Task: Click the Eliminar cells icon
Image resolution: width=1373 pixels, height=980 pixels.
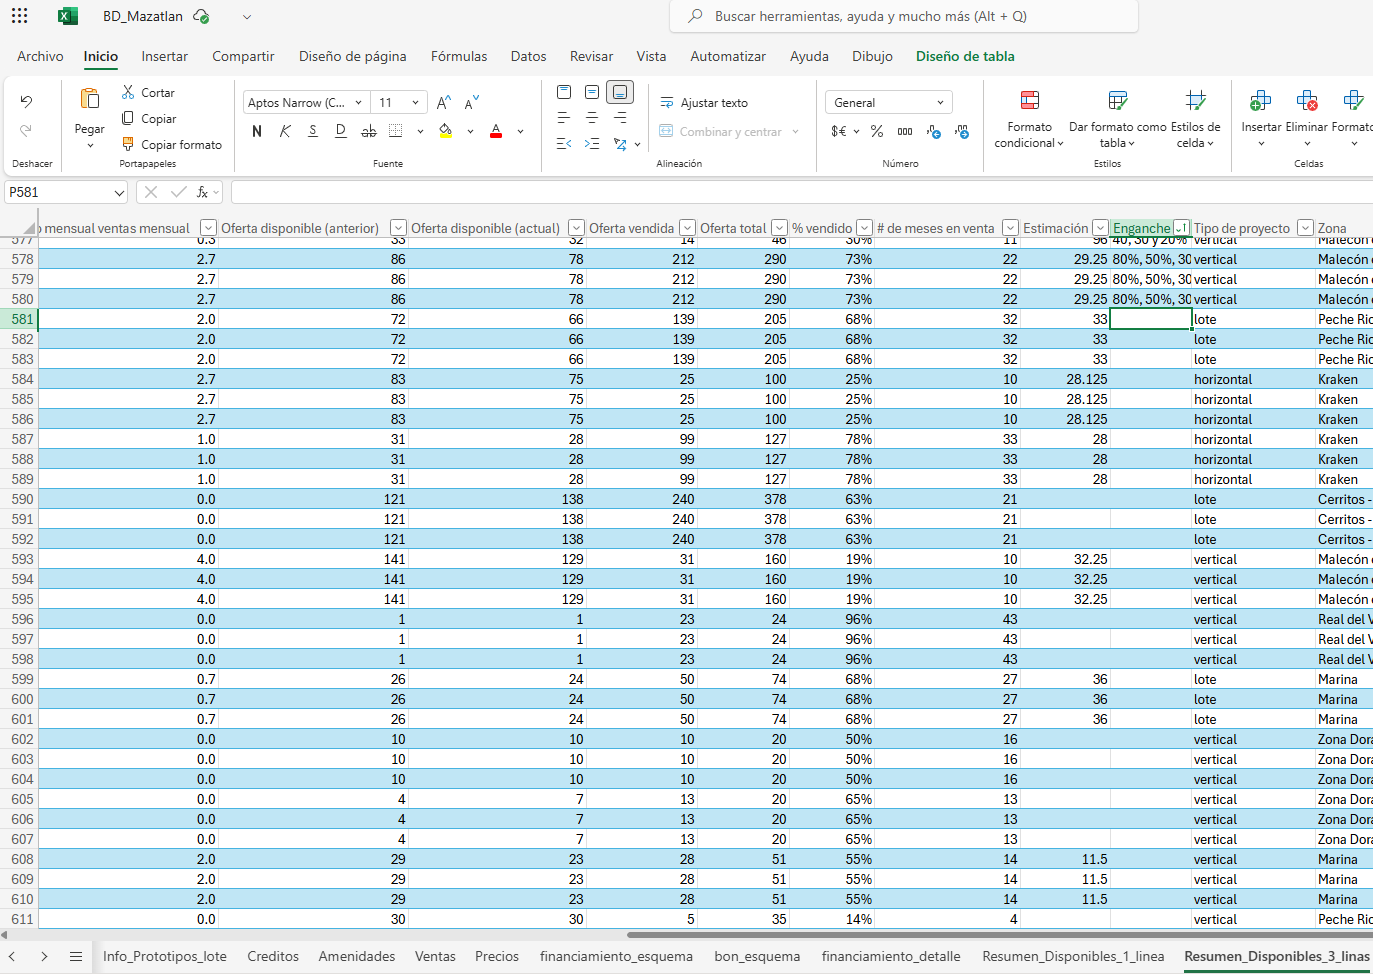Action: click(x=1306, y=101)
